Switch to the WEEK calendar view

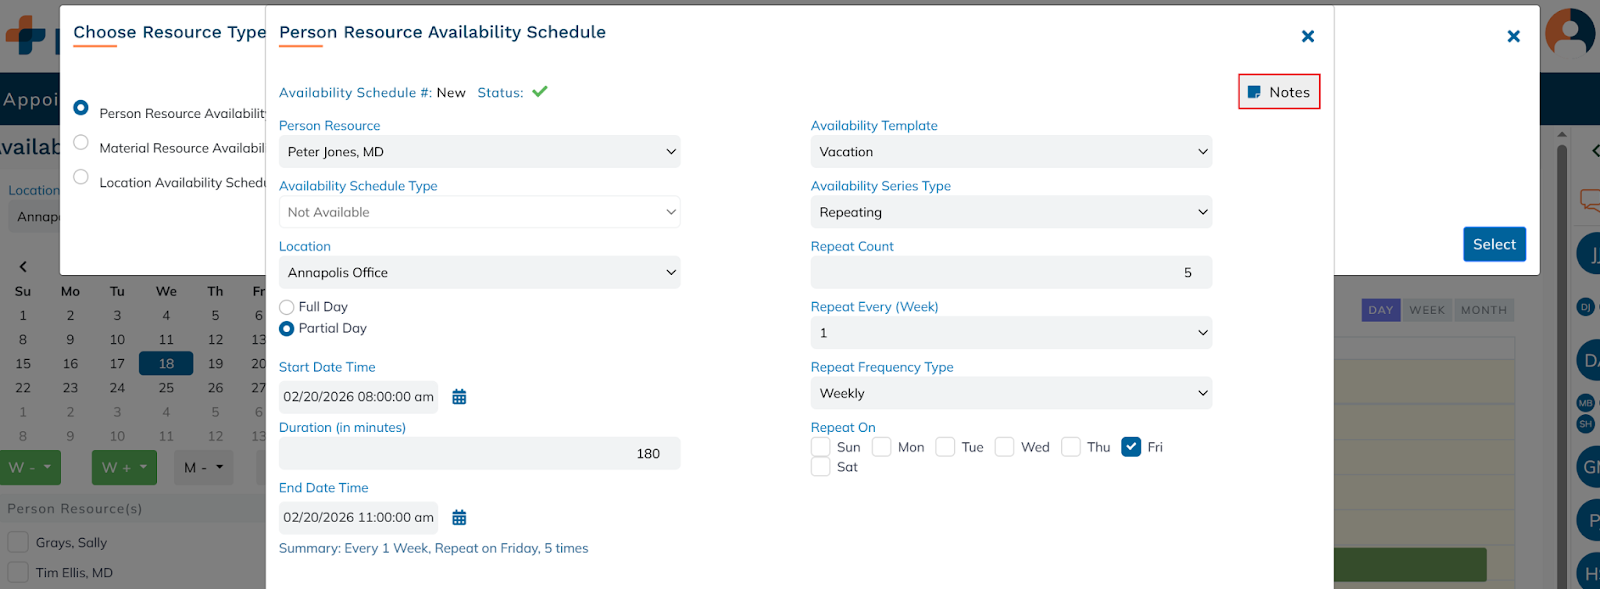[1426, 310]
